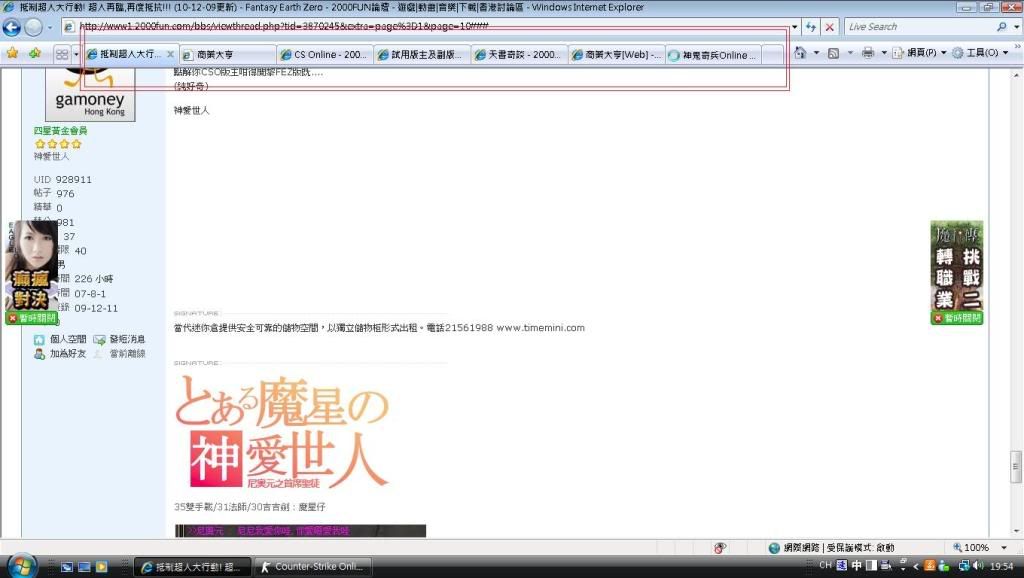Expand the address bar history dropdown
Screen dimensions: 1024x578
(x=795, y=27)
